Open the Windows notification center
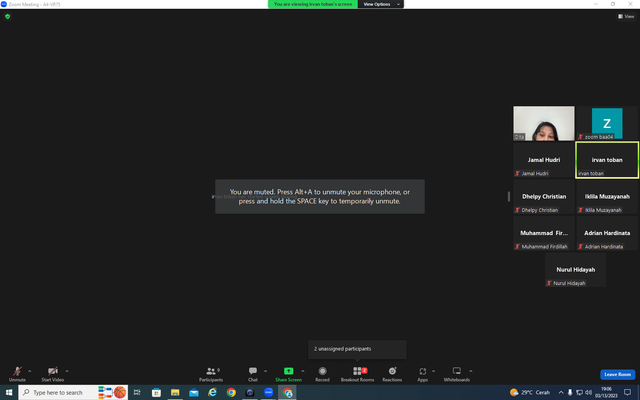This screenshot has height=400, width=640. click(x=627, y=392)
